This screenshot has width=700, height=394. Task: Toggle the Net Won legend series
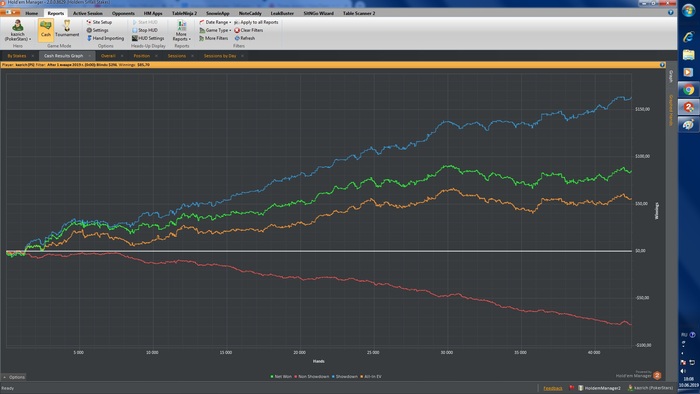click(x=281, y=377)
